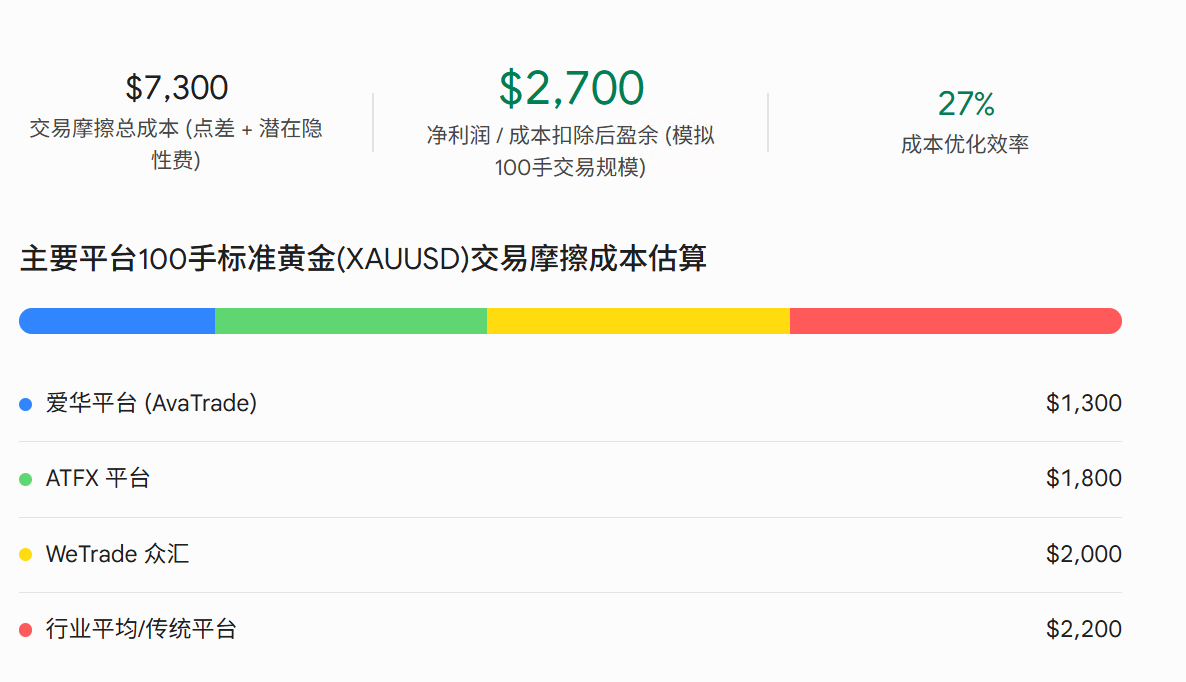Click the ATFX 平台 row label
Screen dimensions: 1186x682
98,478
